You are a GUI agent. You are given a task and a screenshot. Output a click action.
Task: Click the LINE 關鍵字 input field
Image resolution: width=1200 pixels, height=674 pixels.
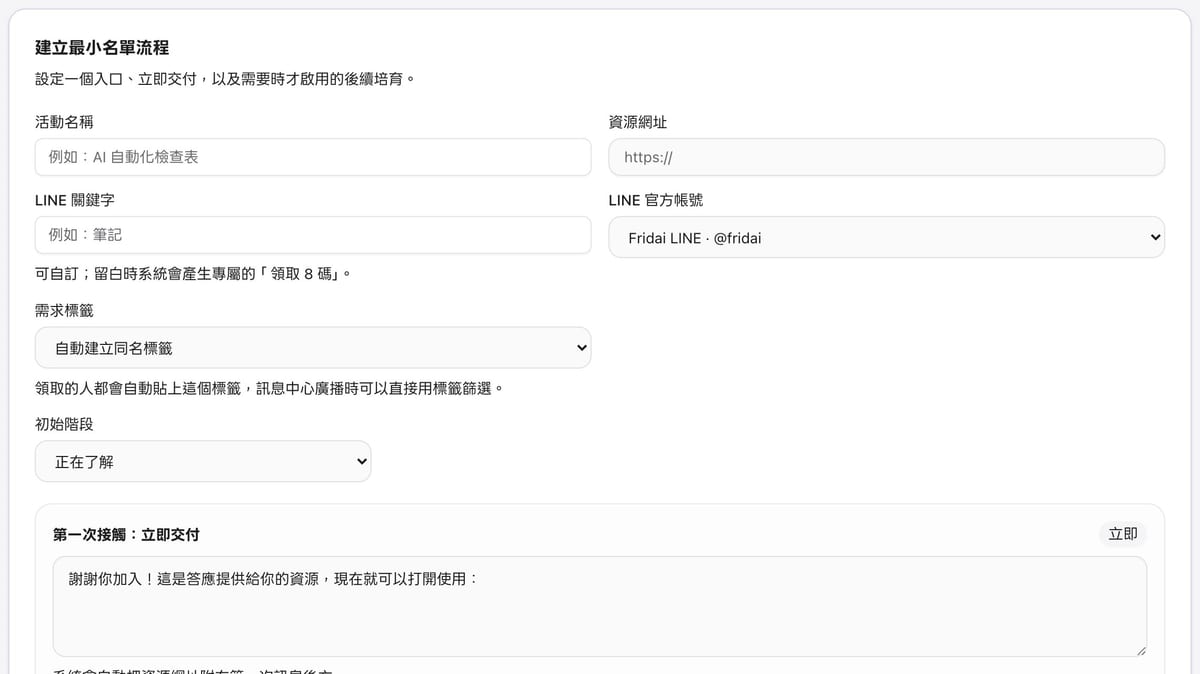(x=313, y=235)
